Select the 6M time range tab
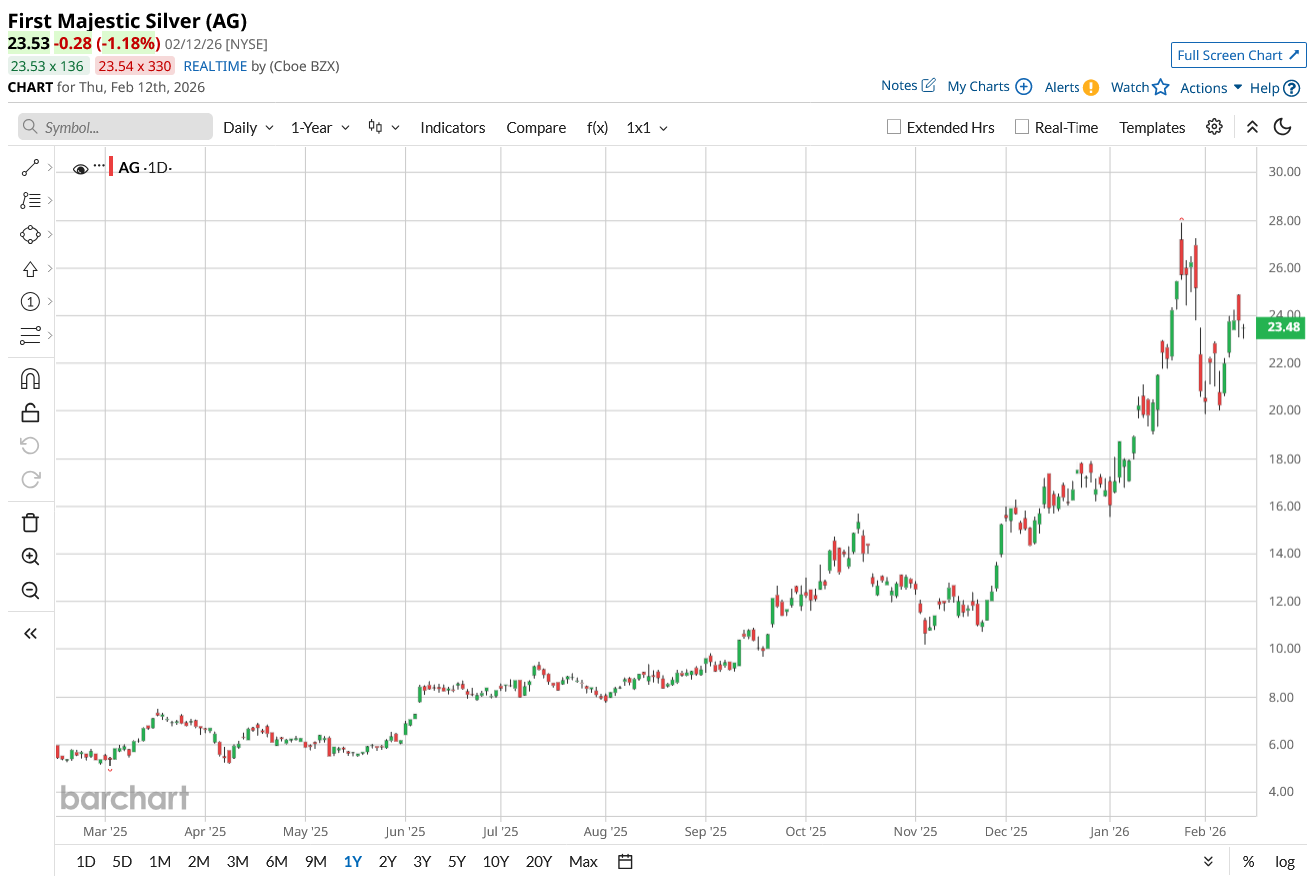Viewport: 1308px width, 876px height. 277,861
